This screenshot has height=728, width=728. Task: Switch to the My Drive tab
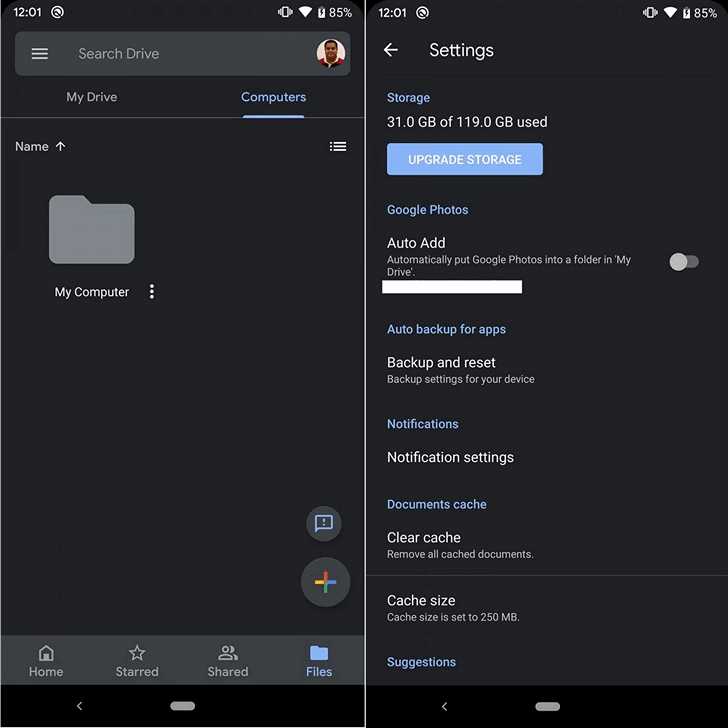(91, 97)
